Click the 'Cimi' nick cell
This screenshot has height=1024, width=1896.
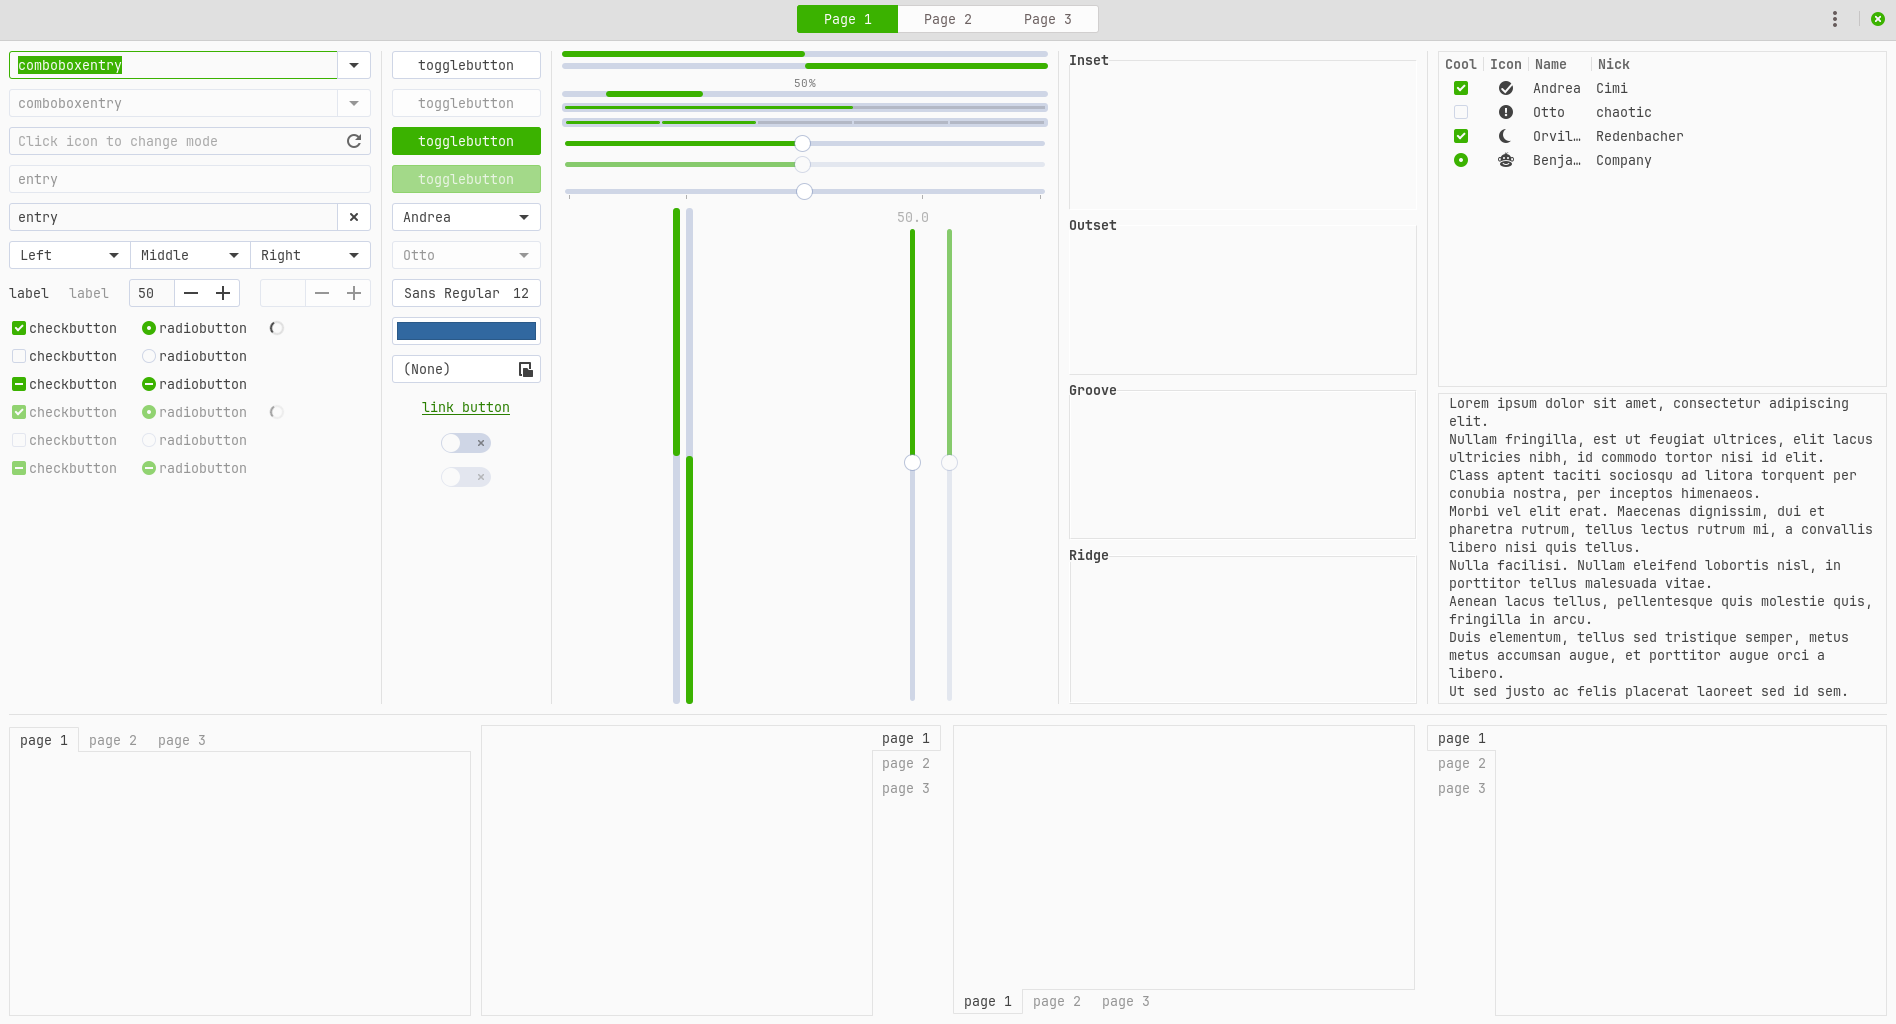pyautogui.click(x=1612, y=88)
